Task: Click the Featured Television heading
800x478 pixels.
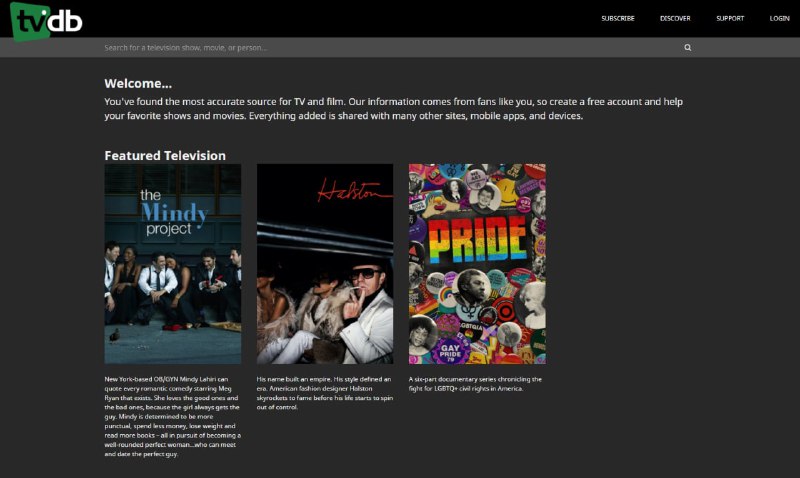Action: [165, 155]
